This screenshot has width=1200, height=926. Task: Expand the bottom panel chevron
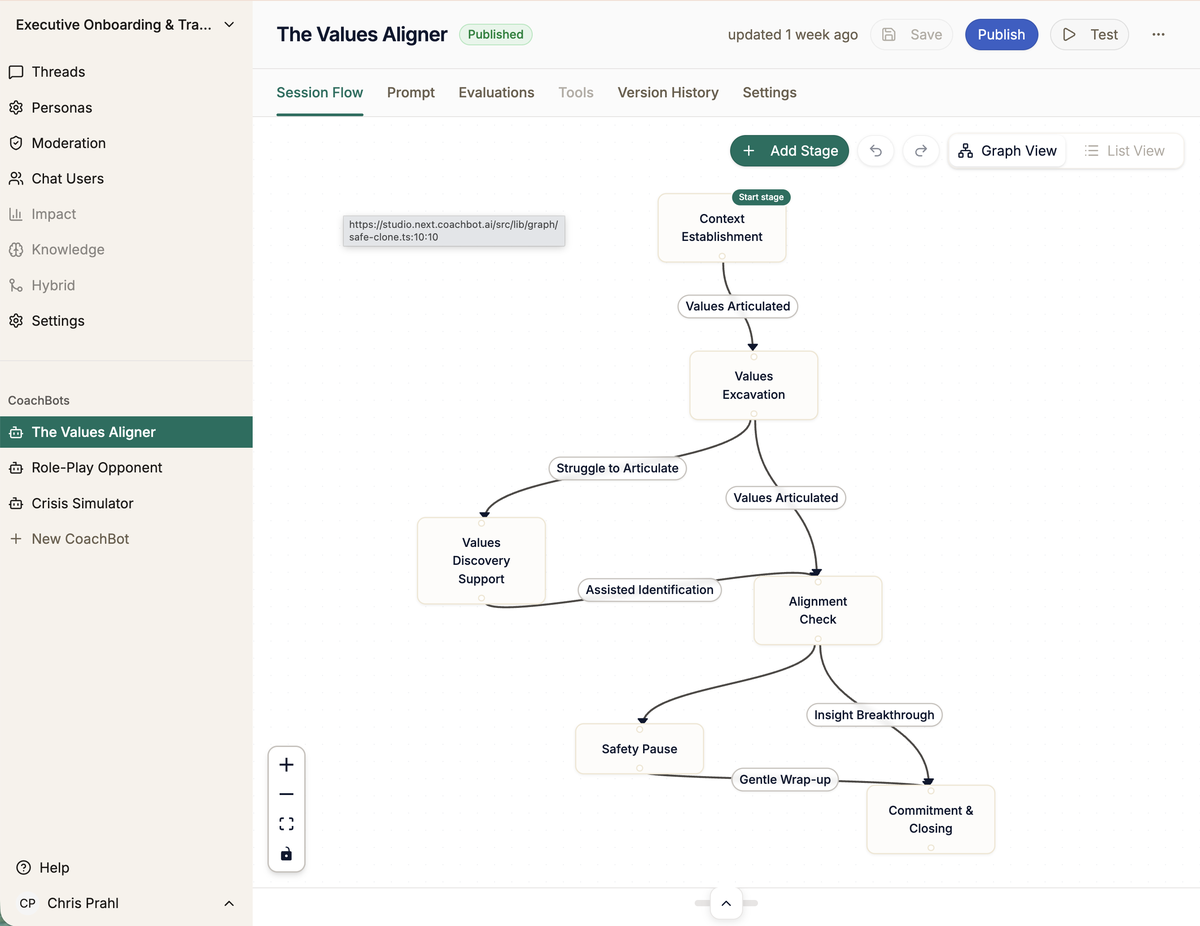pyautogui.click(x=726, y=904)
